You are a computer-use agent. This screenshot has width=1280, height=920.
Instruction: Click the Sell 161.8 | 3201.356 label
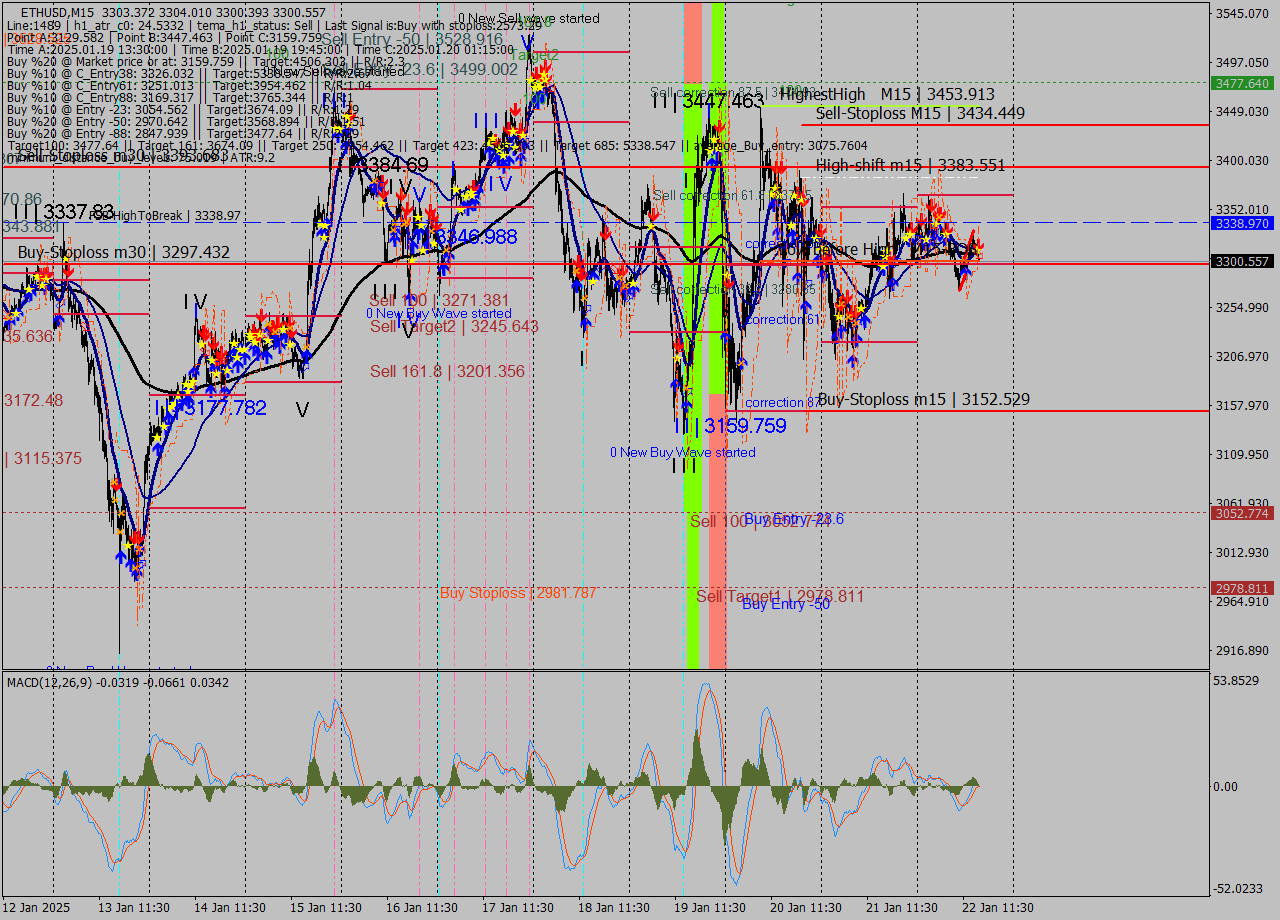447,371
